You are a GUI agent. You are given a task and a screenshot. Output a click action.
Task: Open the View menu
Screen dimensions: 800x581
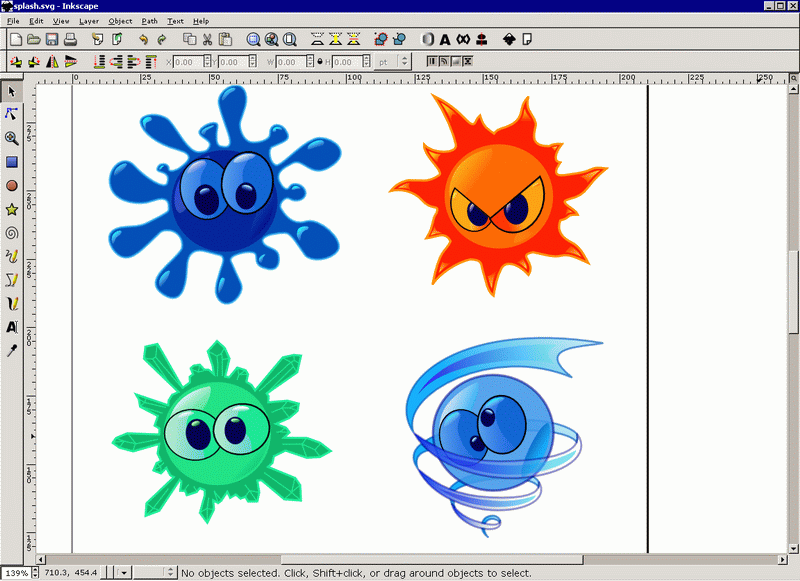click(x=61, y=21)
